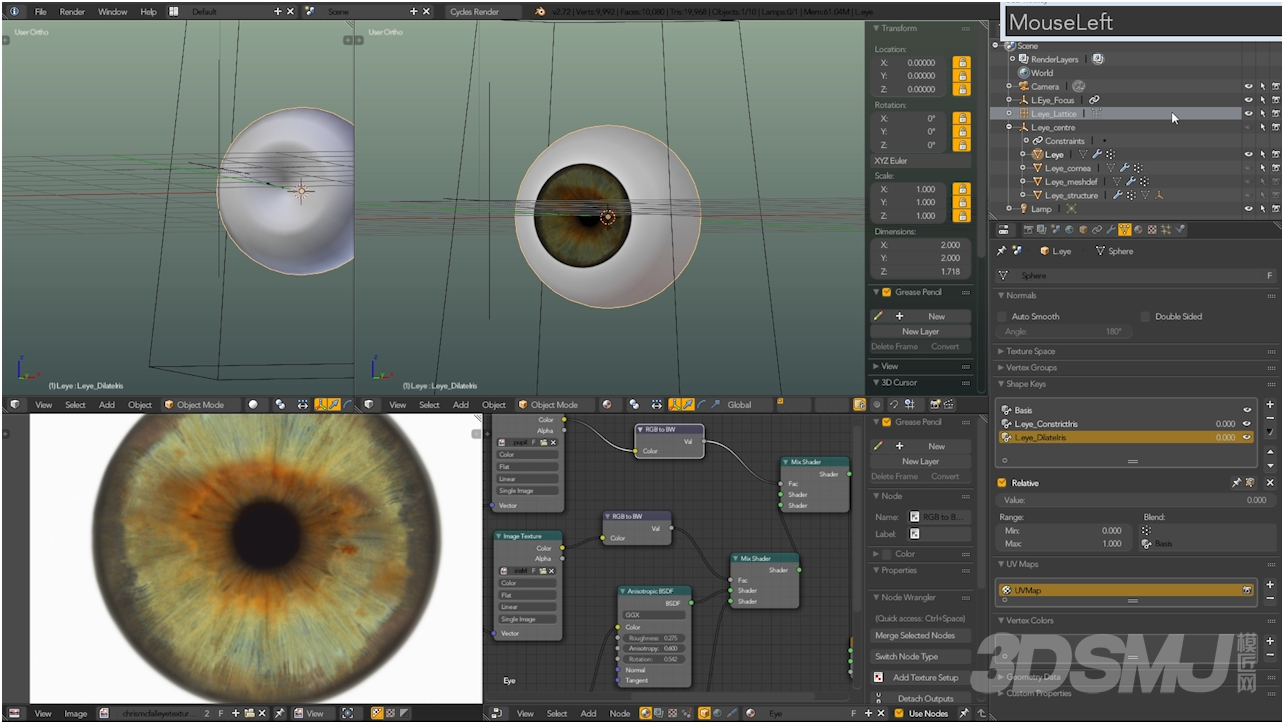Click the Detach Outputs button
This screenshot has height=724, width=1284.
coord(921,698)
